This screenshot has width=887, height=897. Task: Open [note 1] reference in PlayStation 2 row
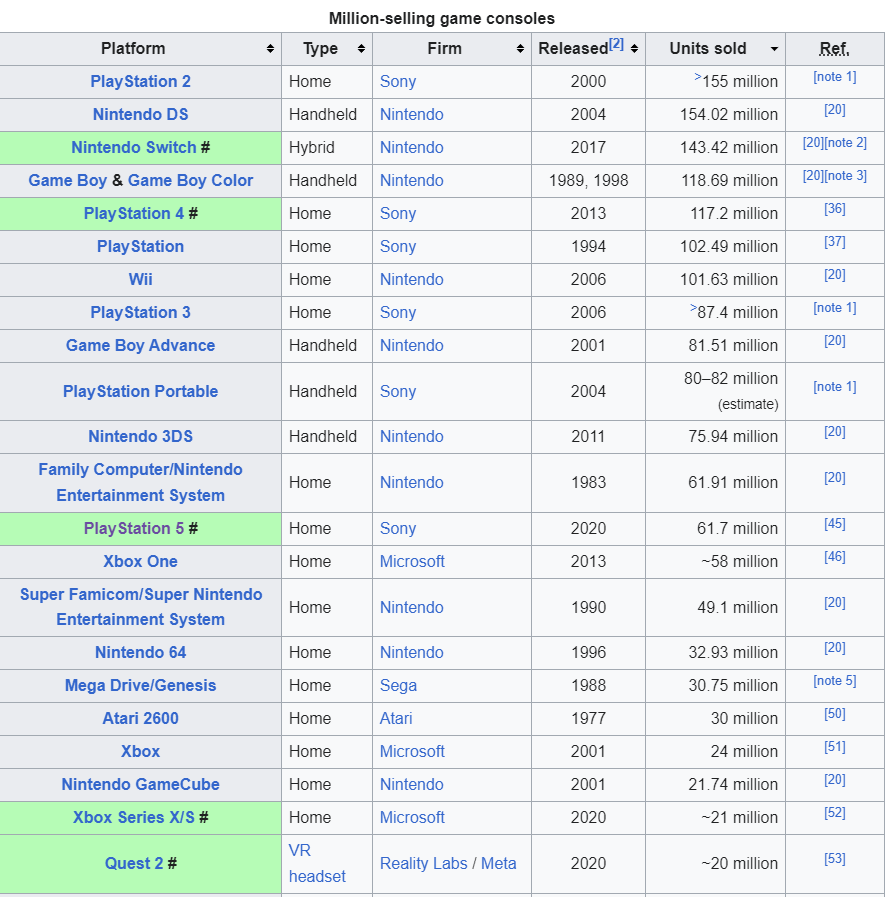coord(835,77)
